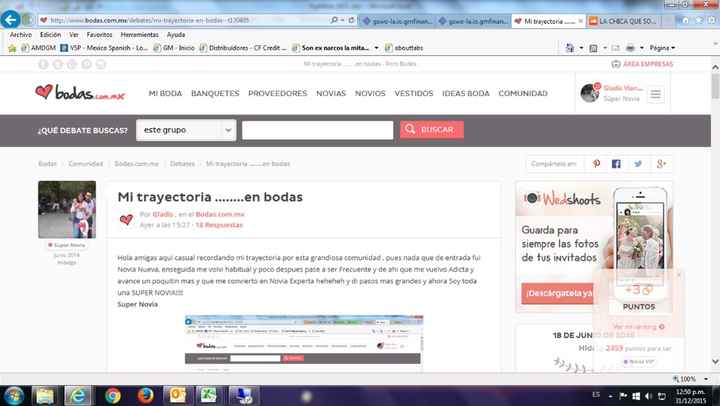Click the favorites star in bookmarks bar
Screen dimensions: 720x406
point(12,48)
